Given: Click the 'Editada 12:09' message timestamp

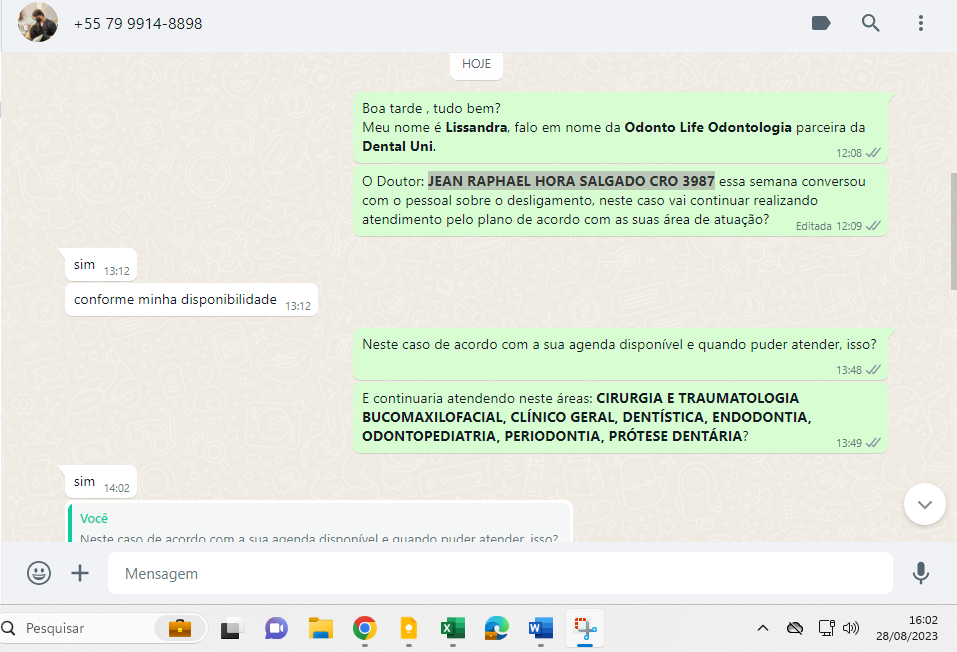Looking at the screenshot, I should pos(828,226).
